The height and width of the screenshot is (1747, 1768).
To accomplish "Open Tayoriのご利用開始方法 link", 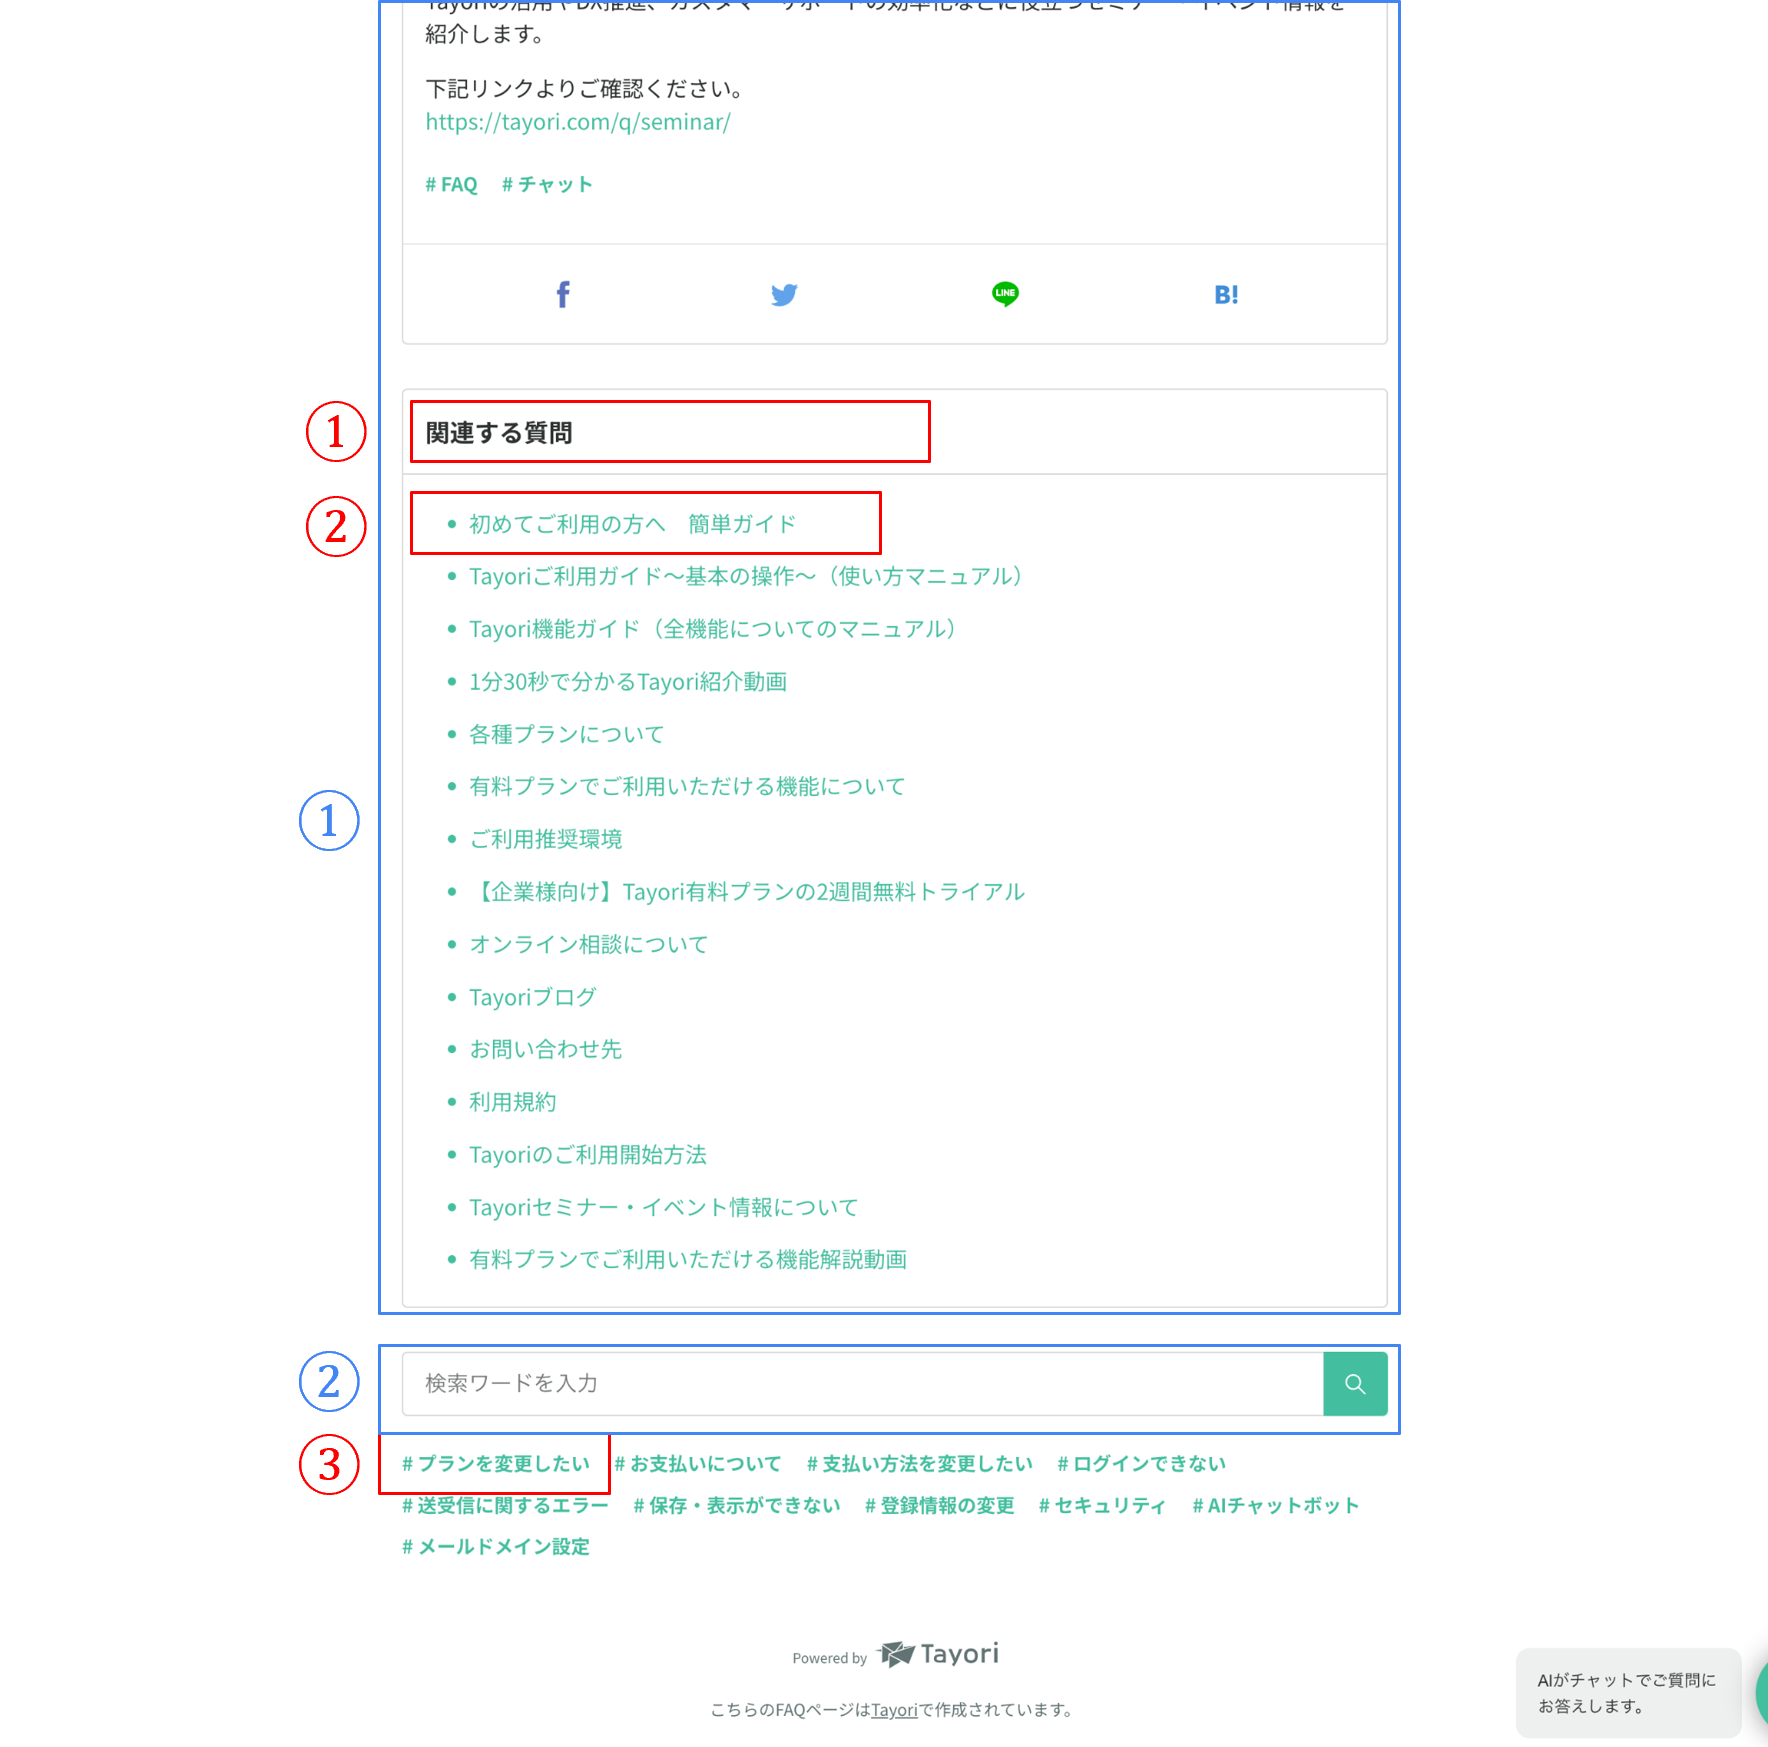I will click(588, 1155).
